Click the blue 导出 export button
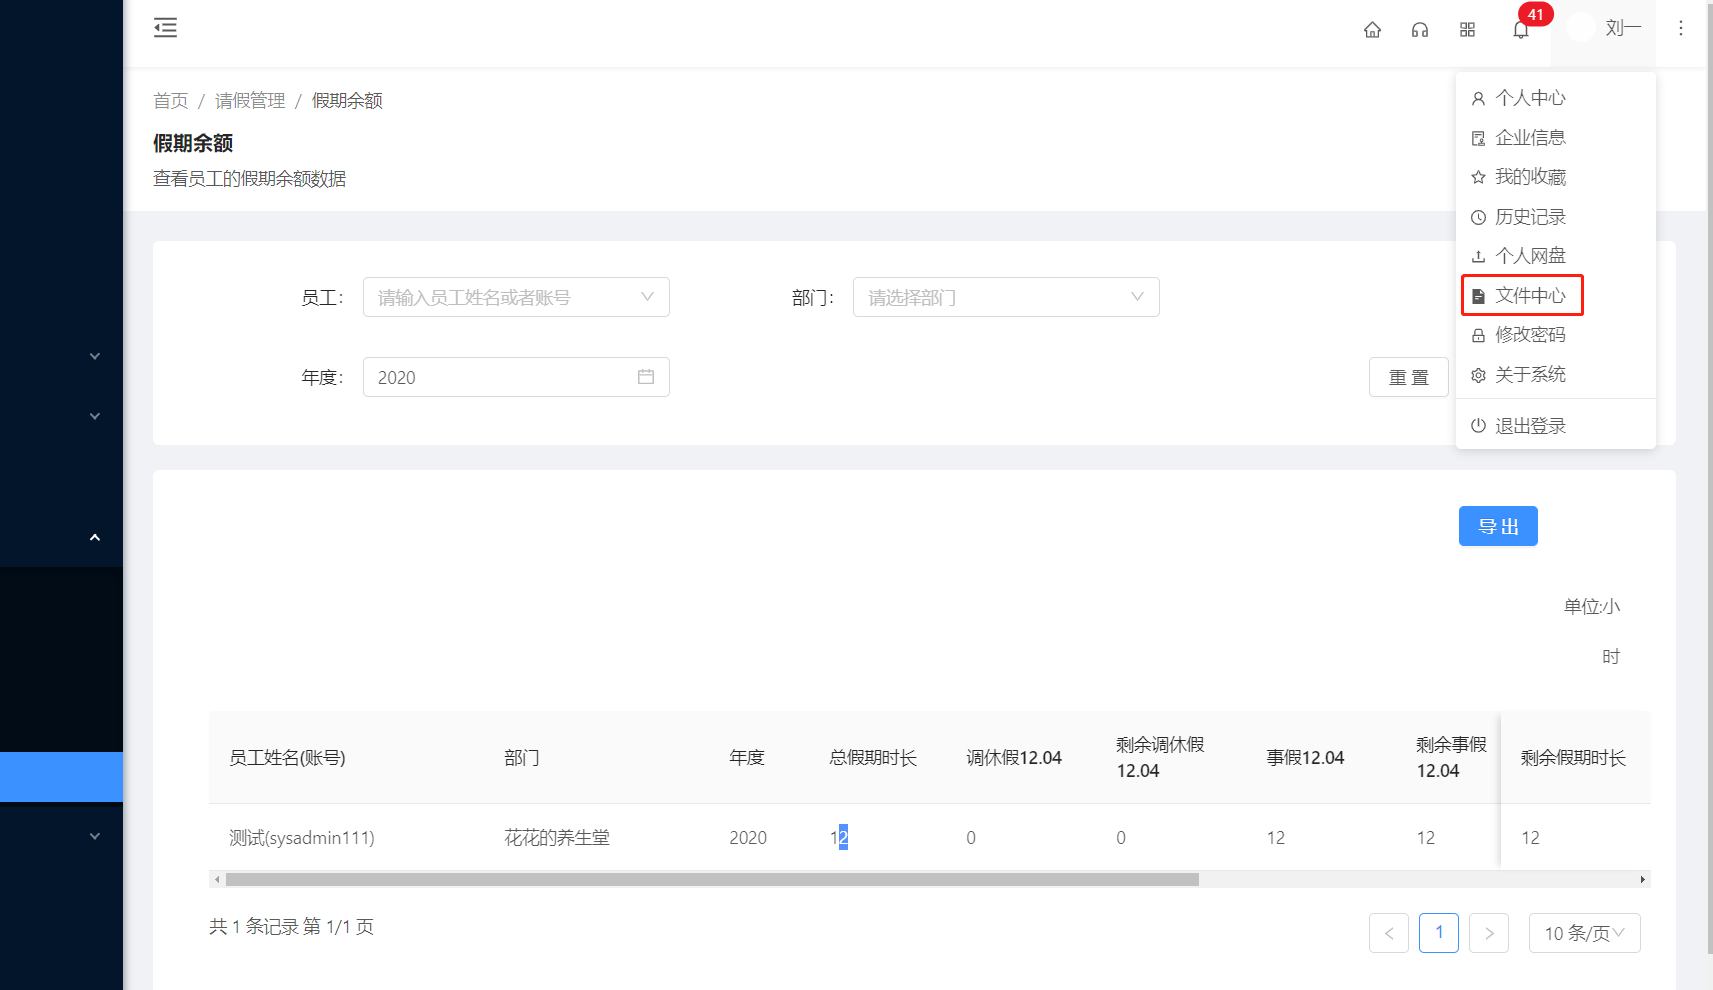The image size is (1713, 990). pos(1498,526)
